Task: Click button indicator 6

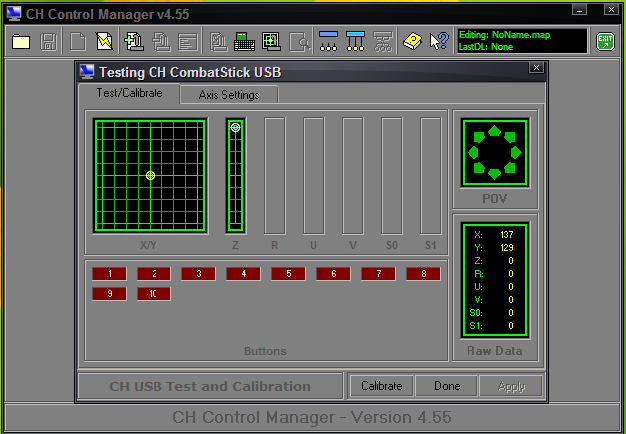Action: point(333,274)
